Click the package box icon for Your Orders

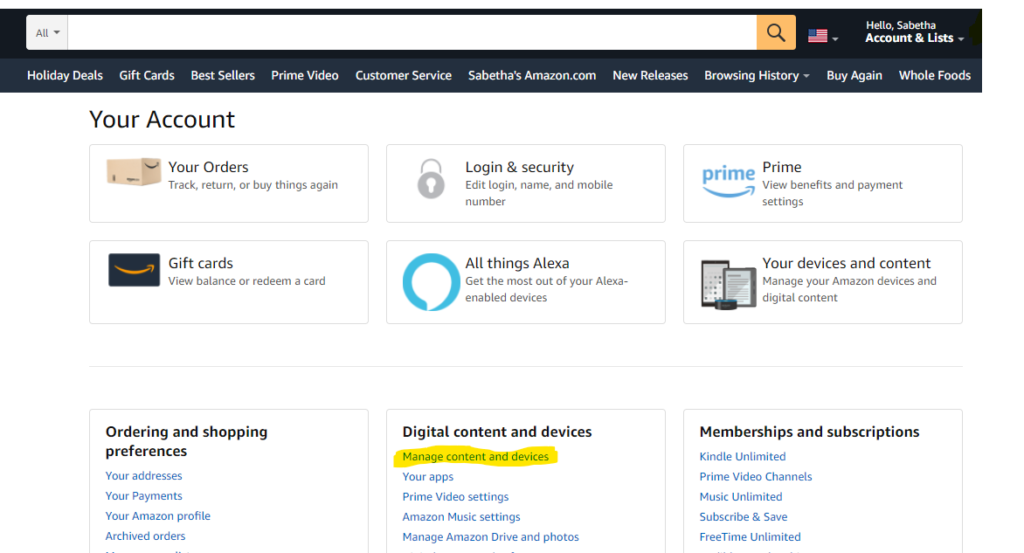(134, 172)
